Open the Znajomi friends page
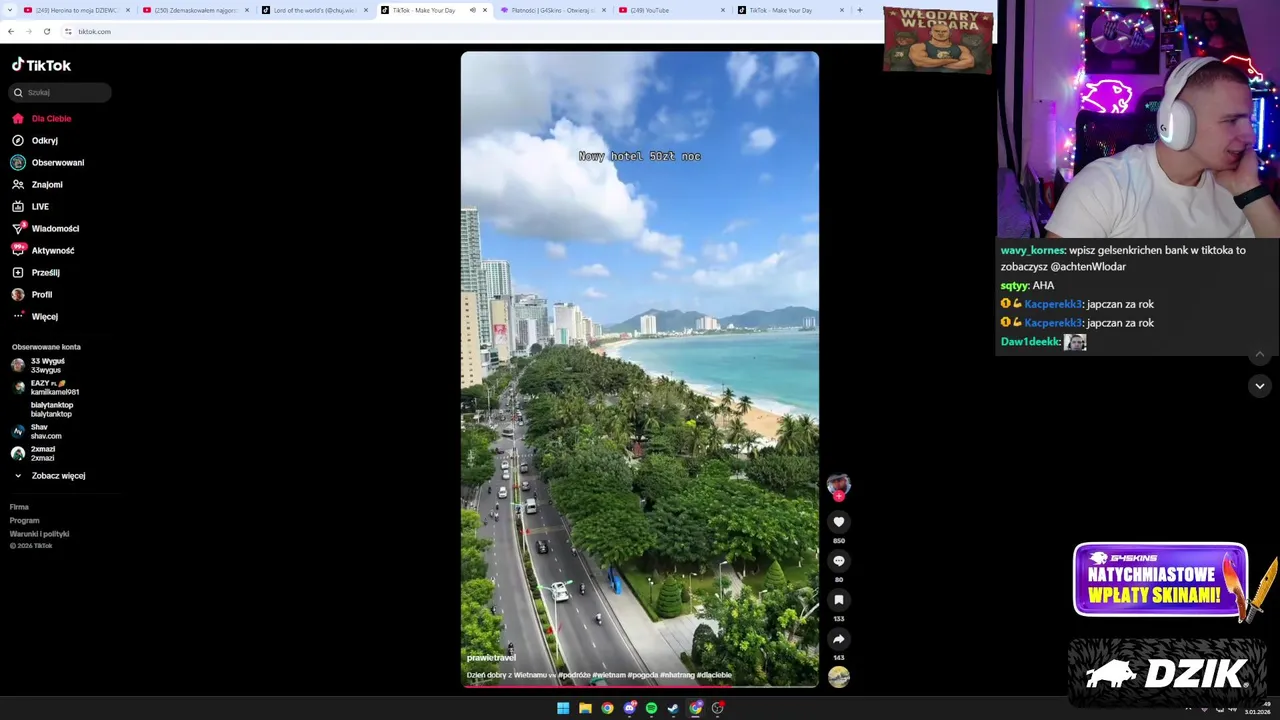Screen dimensions: 1280x720 [37, 184]
